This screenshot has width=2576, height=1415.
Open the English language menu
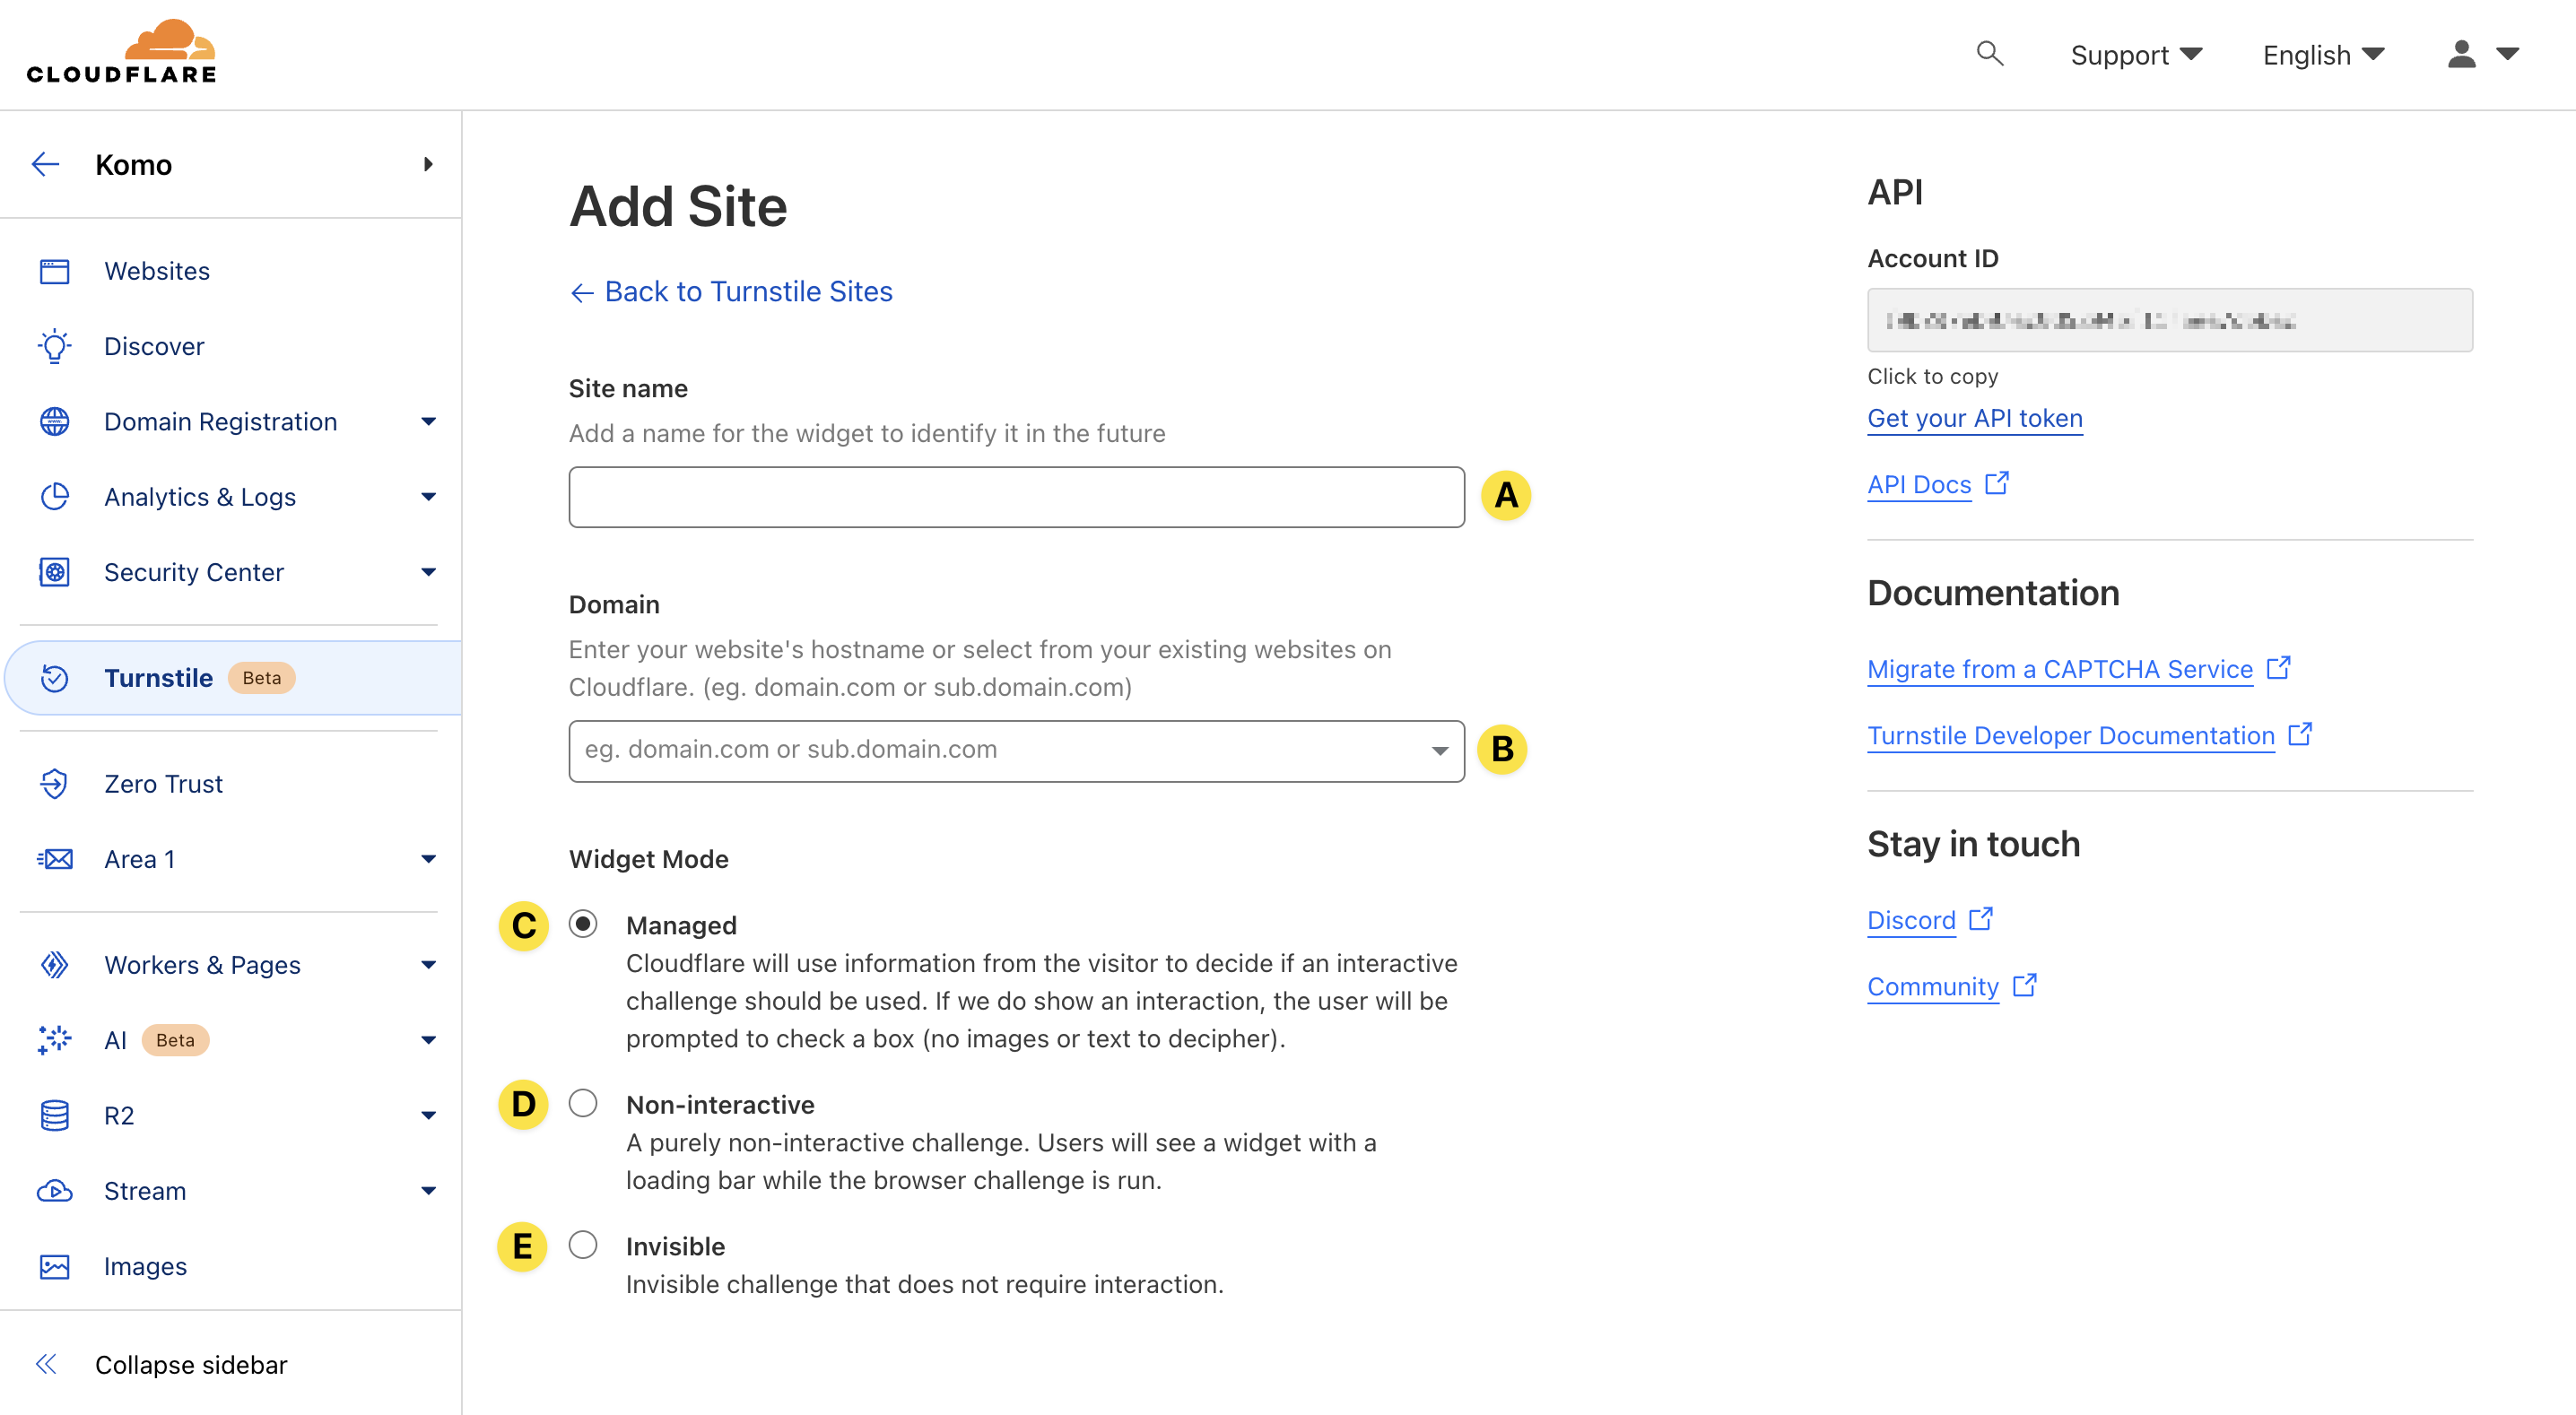click(x=2323, y=55)
